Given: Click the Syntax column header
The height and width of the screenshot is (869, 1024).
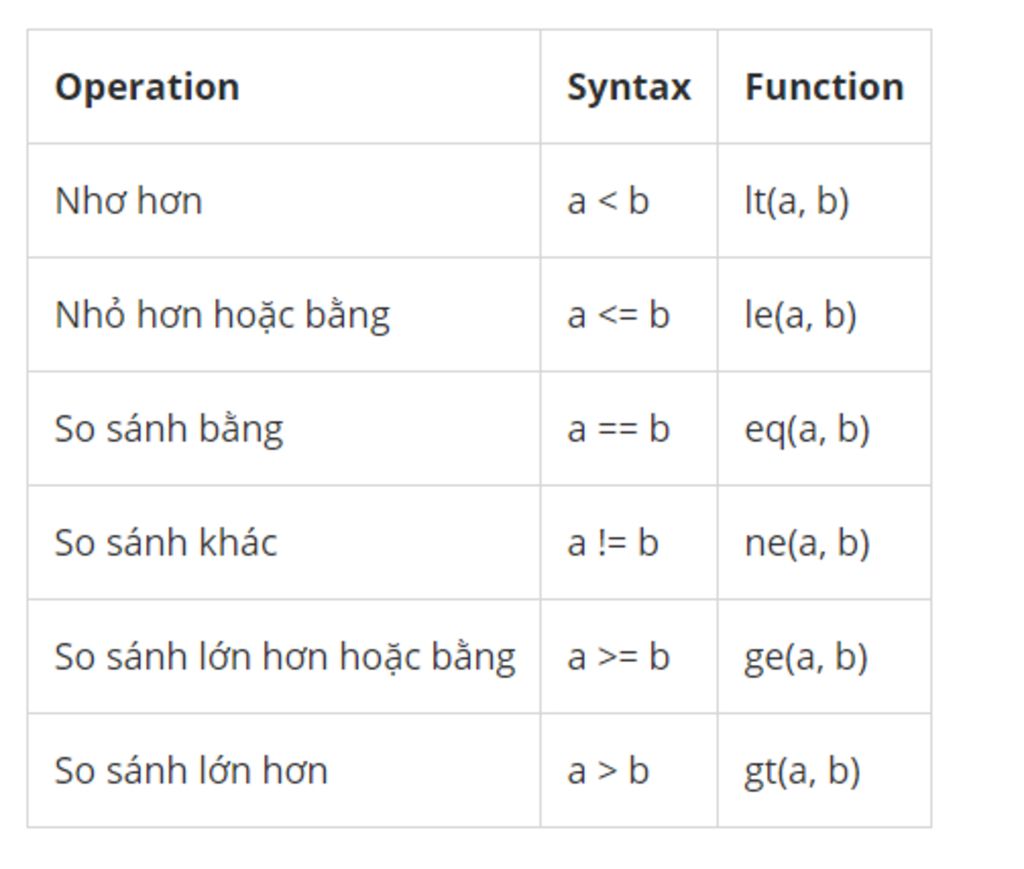Looking at the screenshot, I should pos(628,87).
